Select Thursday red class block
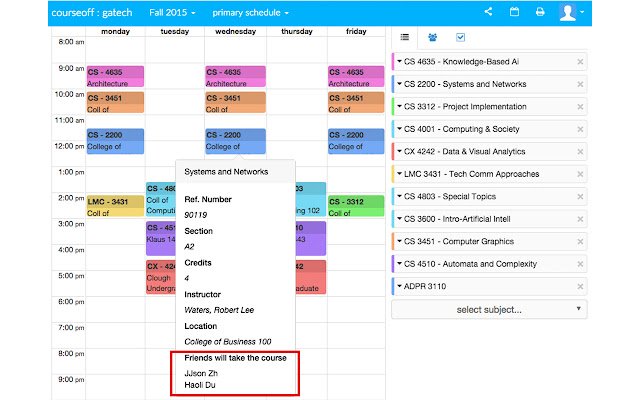Viewport: 640px width, 400px height. [311, 277]
